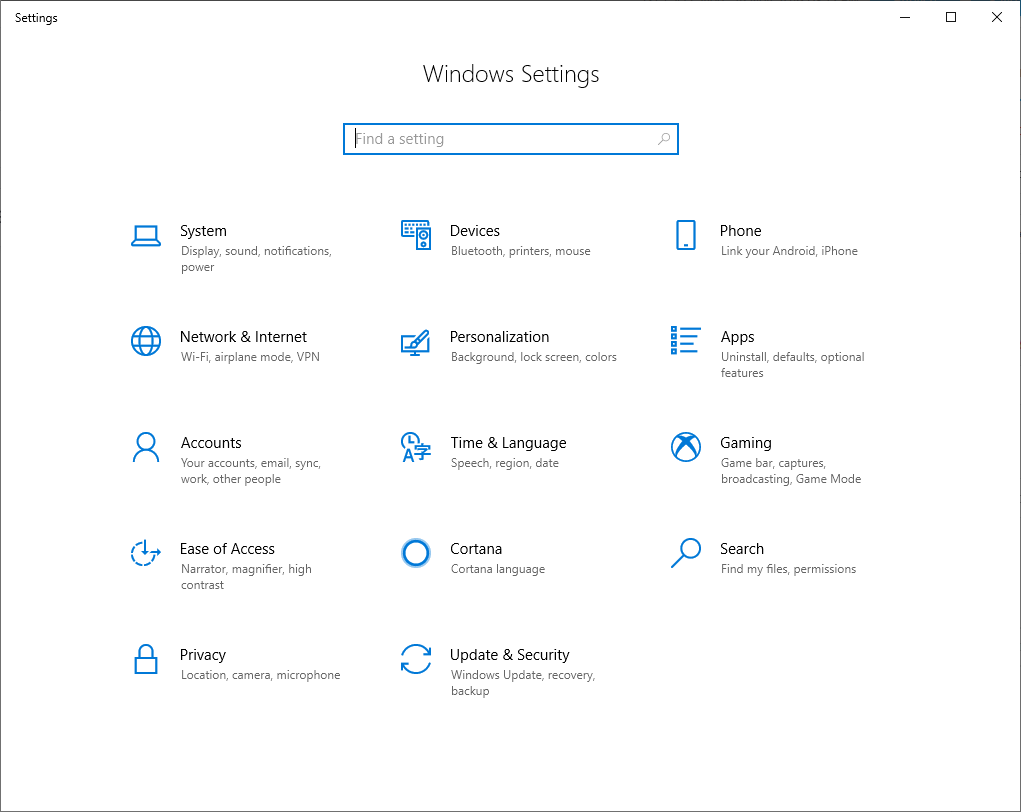This screenshot has width=1021, height=812.
Task: Click "Your accounts, email, sync" description
Action: click(x=251, y=471)
